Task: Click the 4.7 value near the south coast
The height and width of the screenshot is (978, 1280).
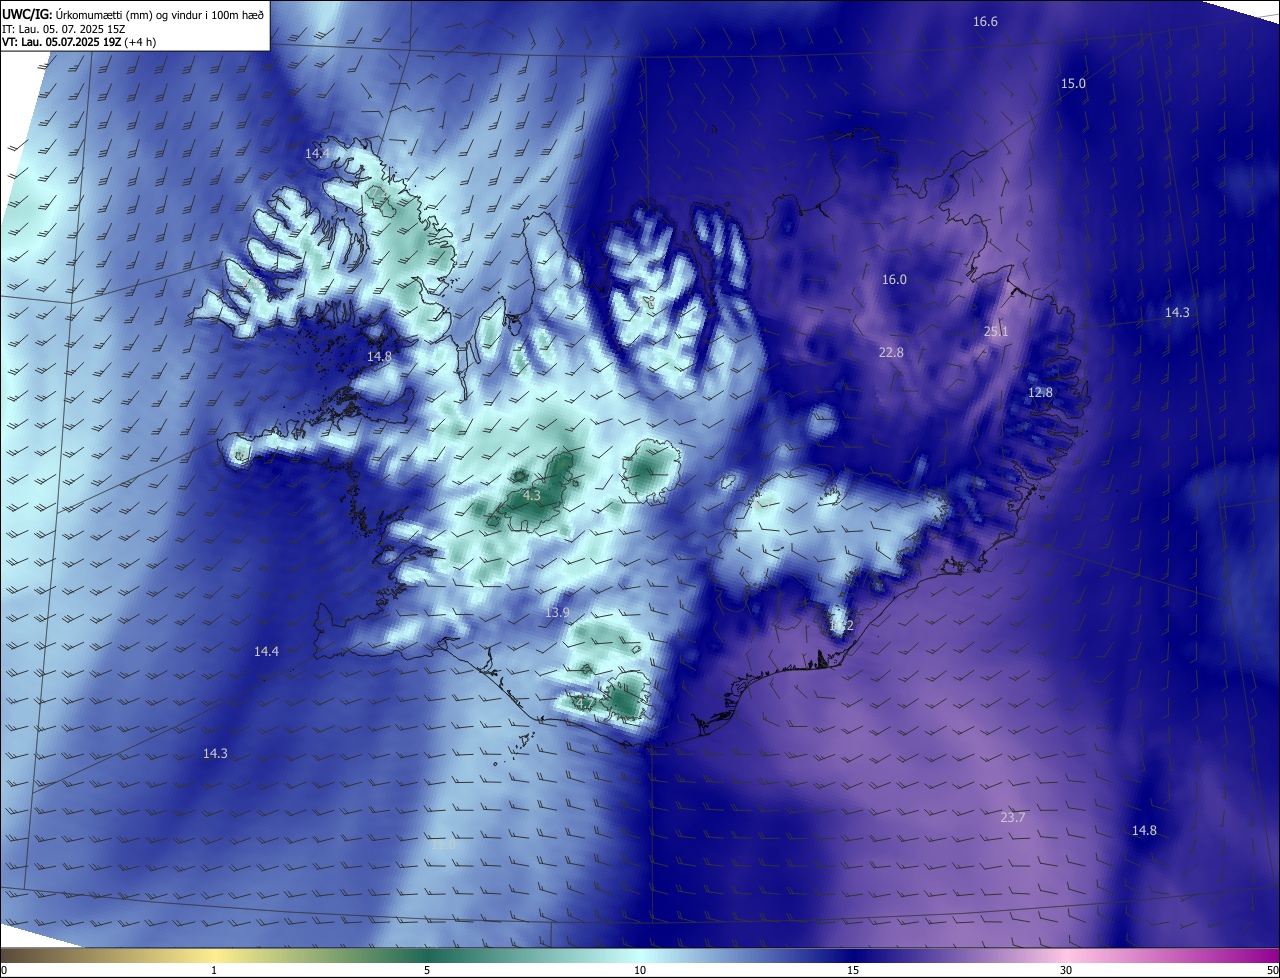Action: click(x=586, y=704)
